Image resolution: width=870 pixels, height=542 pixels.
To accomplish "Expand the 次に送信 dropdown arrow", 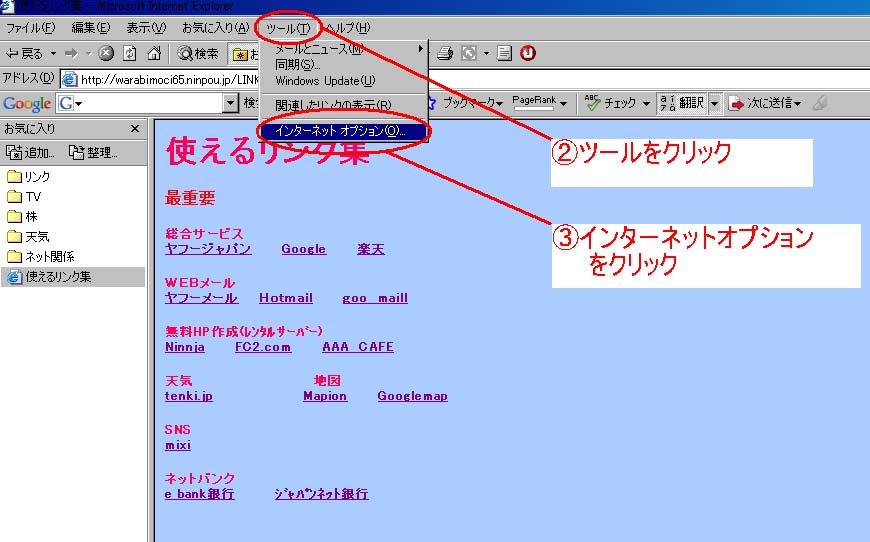I will pos(797,104).
